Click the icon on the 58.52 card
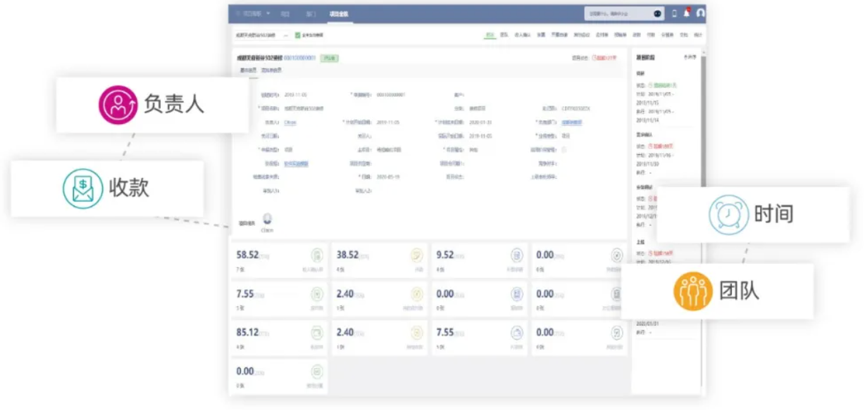Image resolution: width=864 pixels, height=410 pixels. point(316,256)
